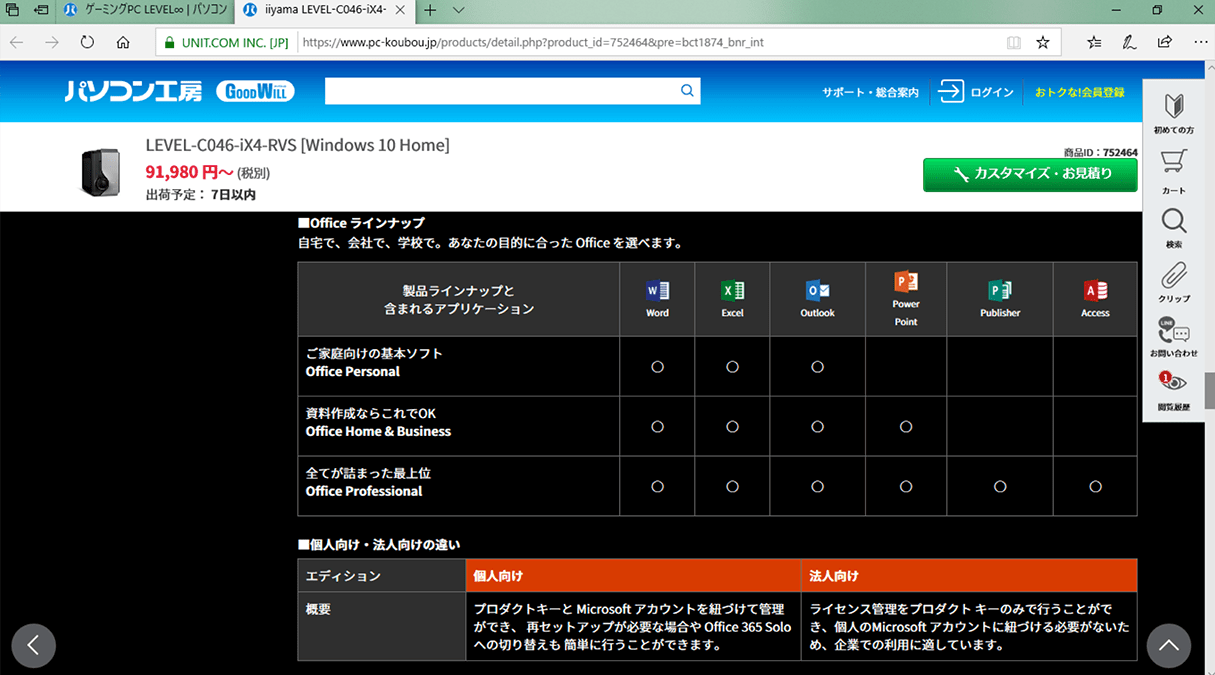This screenshot has height=675, width=1215.
Task: Click the 個人向け column header
Action: click(x=633, y=576)
